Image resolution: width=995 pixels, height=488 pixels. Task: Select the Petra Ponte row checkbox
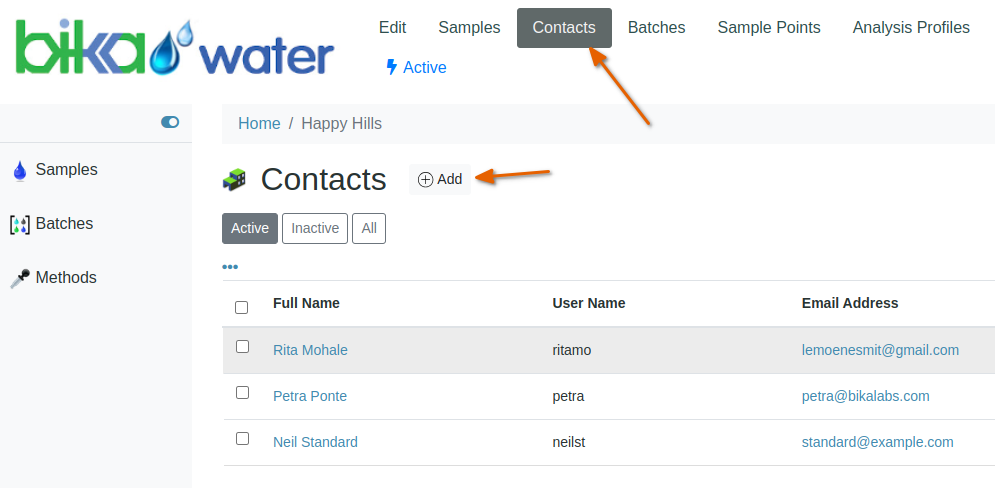pyautogui.click(x=242, y=393)
